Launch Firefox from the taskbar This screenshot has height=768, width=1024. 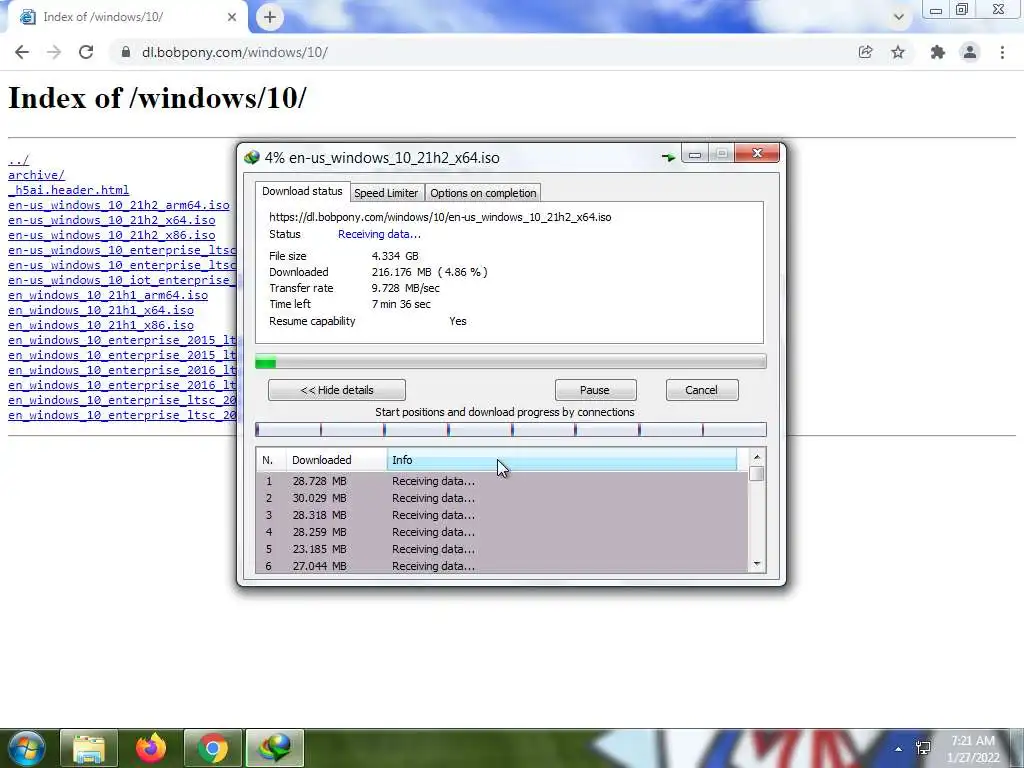tap(151, 748)
